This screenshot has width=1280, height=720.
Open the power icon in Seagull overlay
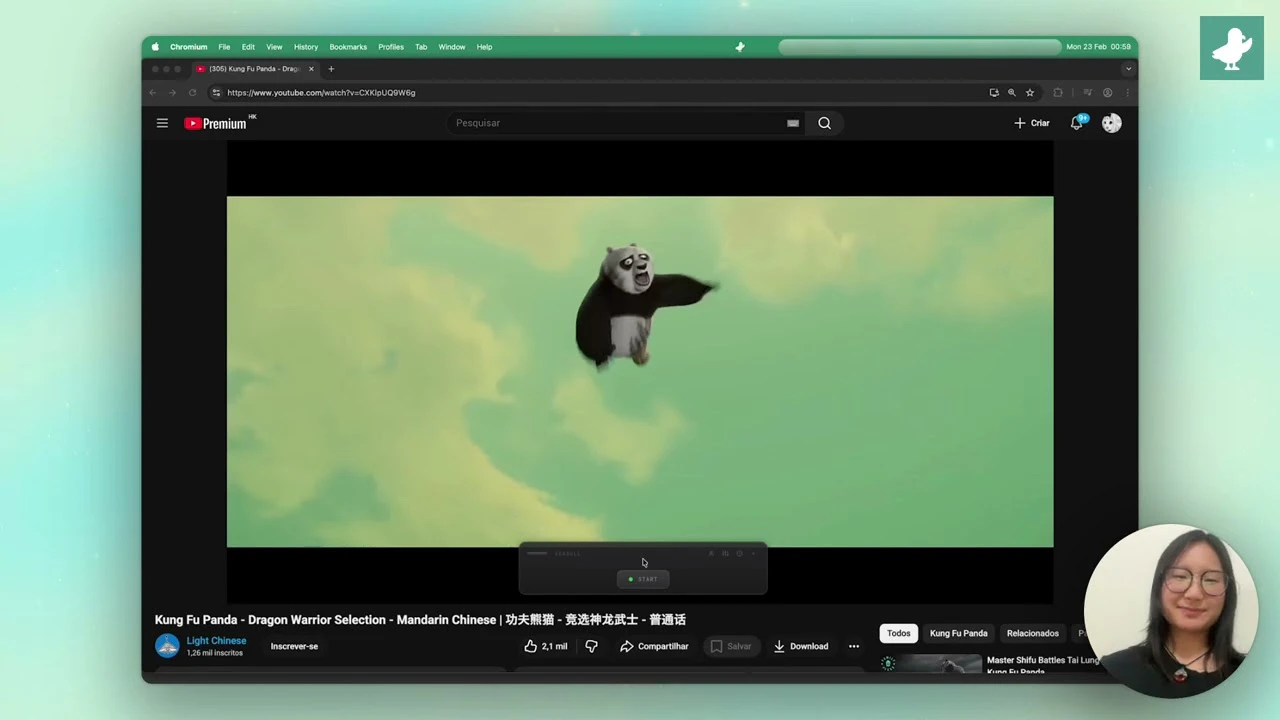pyautogui.click(x=740, y=554)
